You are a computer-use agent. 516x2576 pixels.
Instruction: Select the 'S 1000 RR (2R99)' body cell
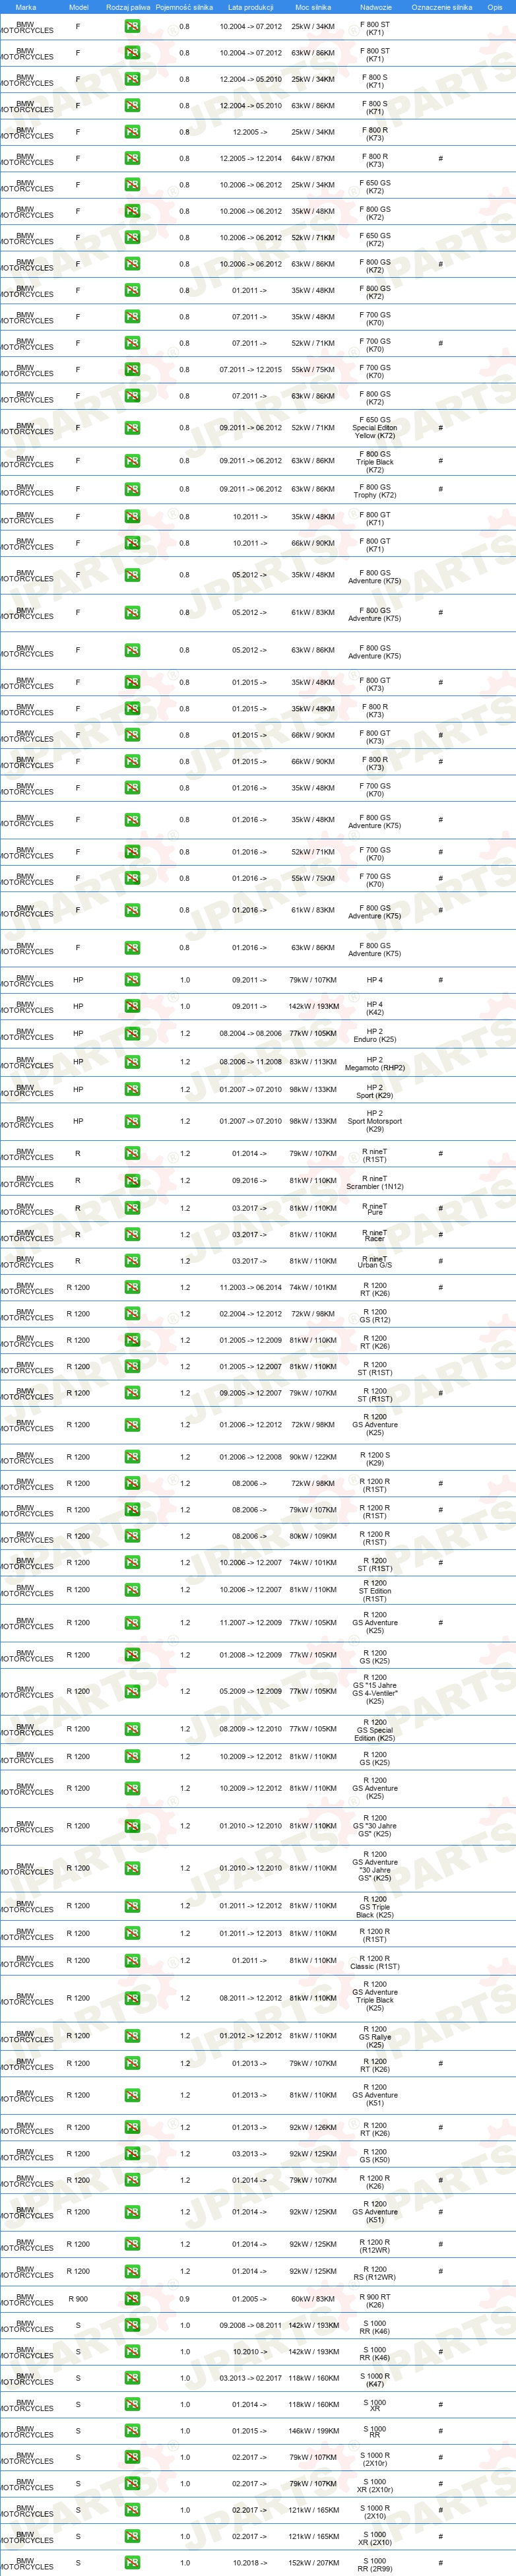pyautogui.click(x=375, y=2565)
